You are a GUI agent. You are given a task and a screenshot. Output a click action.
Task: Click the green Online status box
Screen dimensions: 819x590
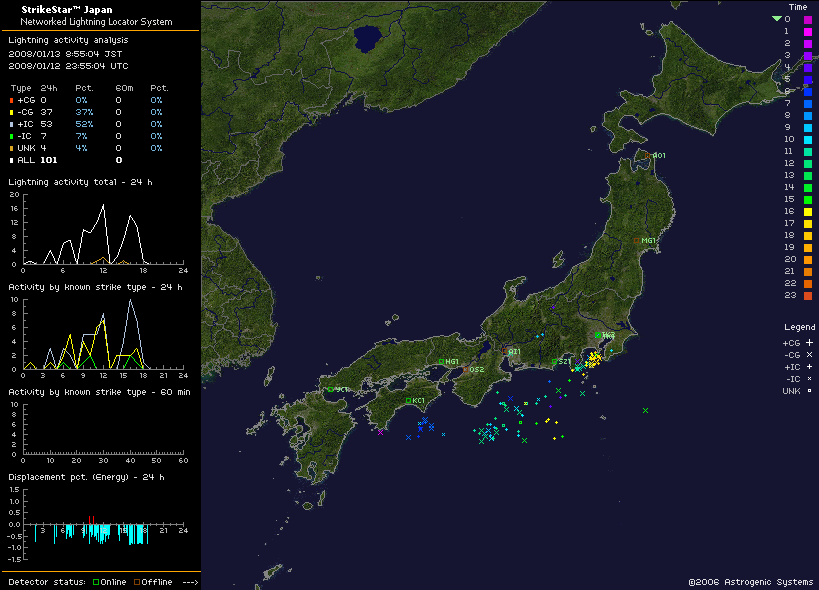pos(95,582)
